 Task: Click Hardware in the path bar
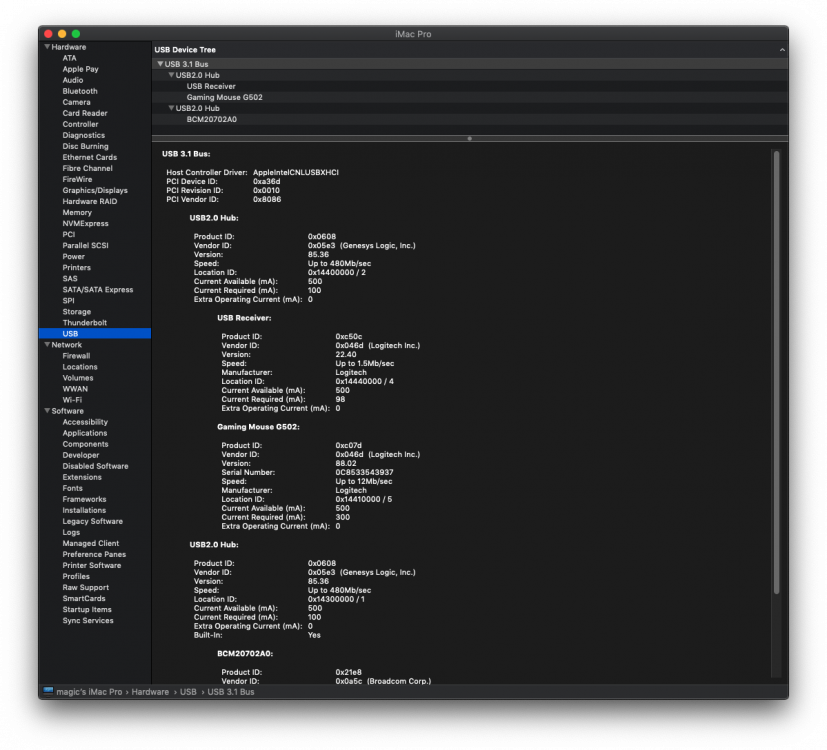click(x=150, y=691)
